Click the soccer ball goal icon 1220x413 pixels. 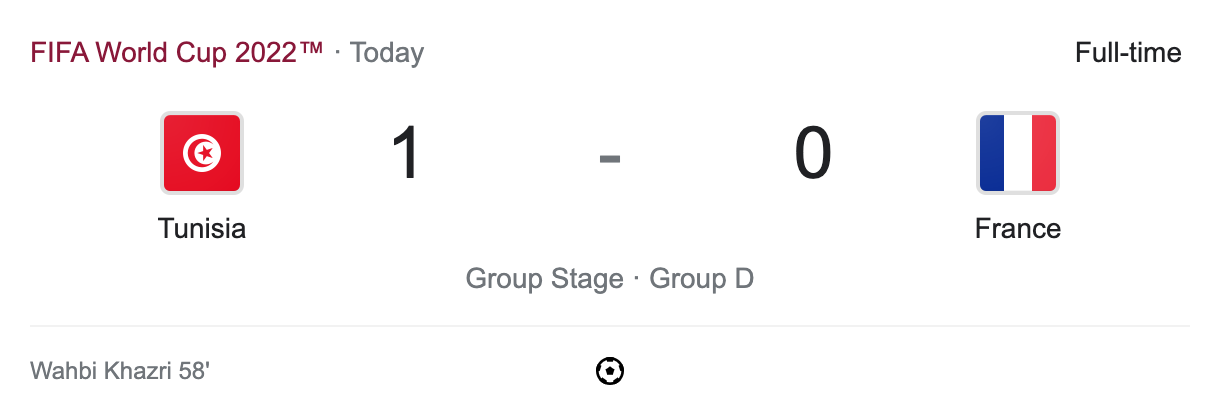click(610, 372)
